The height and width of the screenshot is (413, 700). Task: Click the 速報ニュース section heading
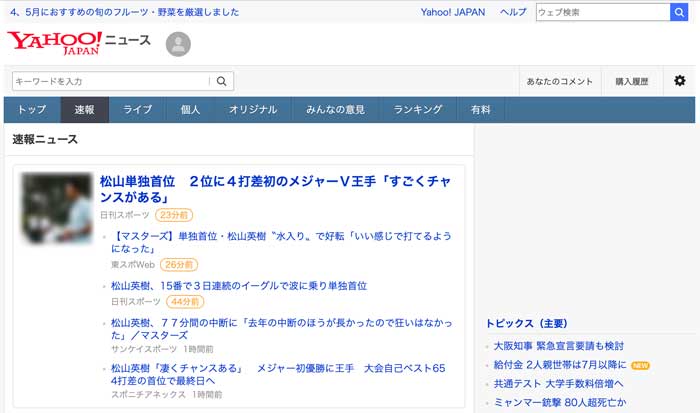click(45, 139)
